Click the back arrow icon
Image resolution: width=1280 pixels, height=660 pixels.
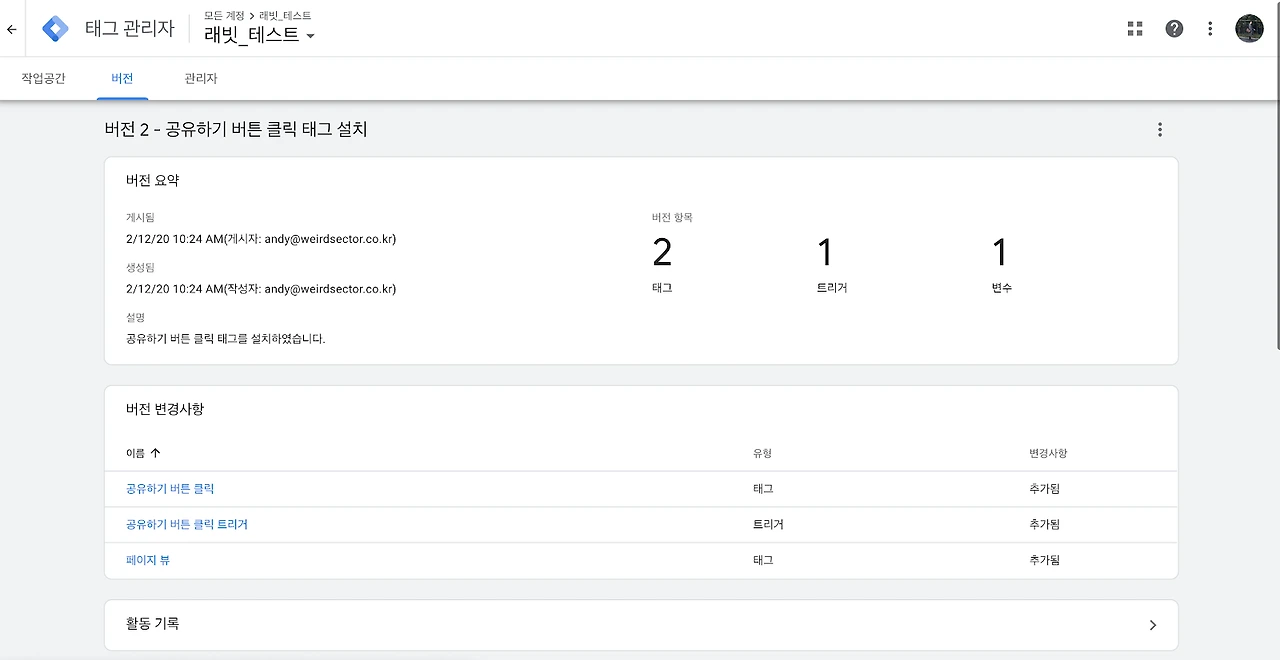point(12,29)
